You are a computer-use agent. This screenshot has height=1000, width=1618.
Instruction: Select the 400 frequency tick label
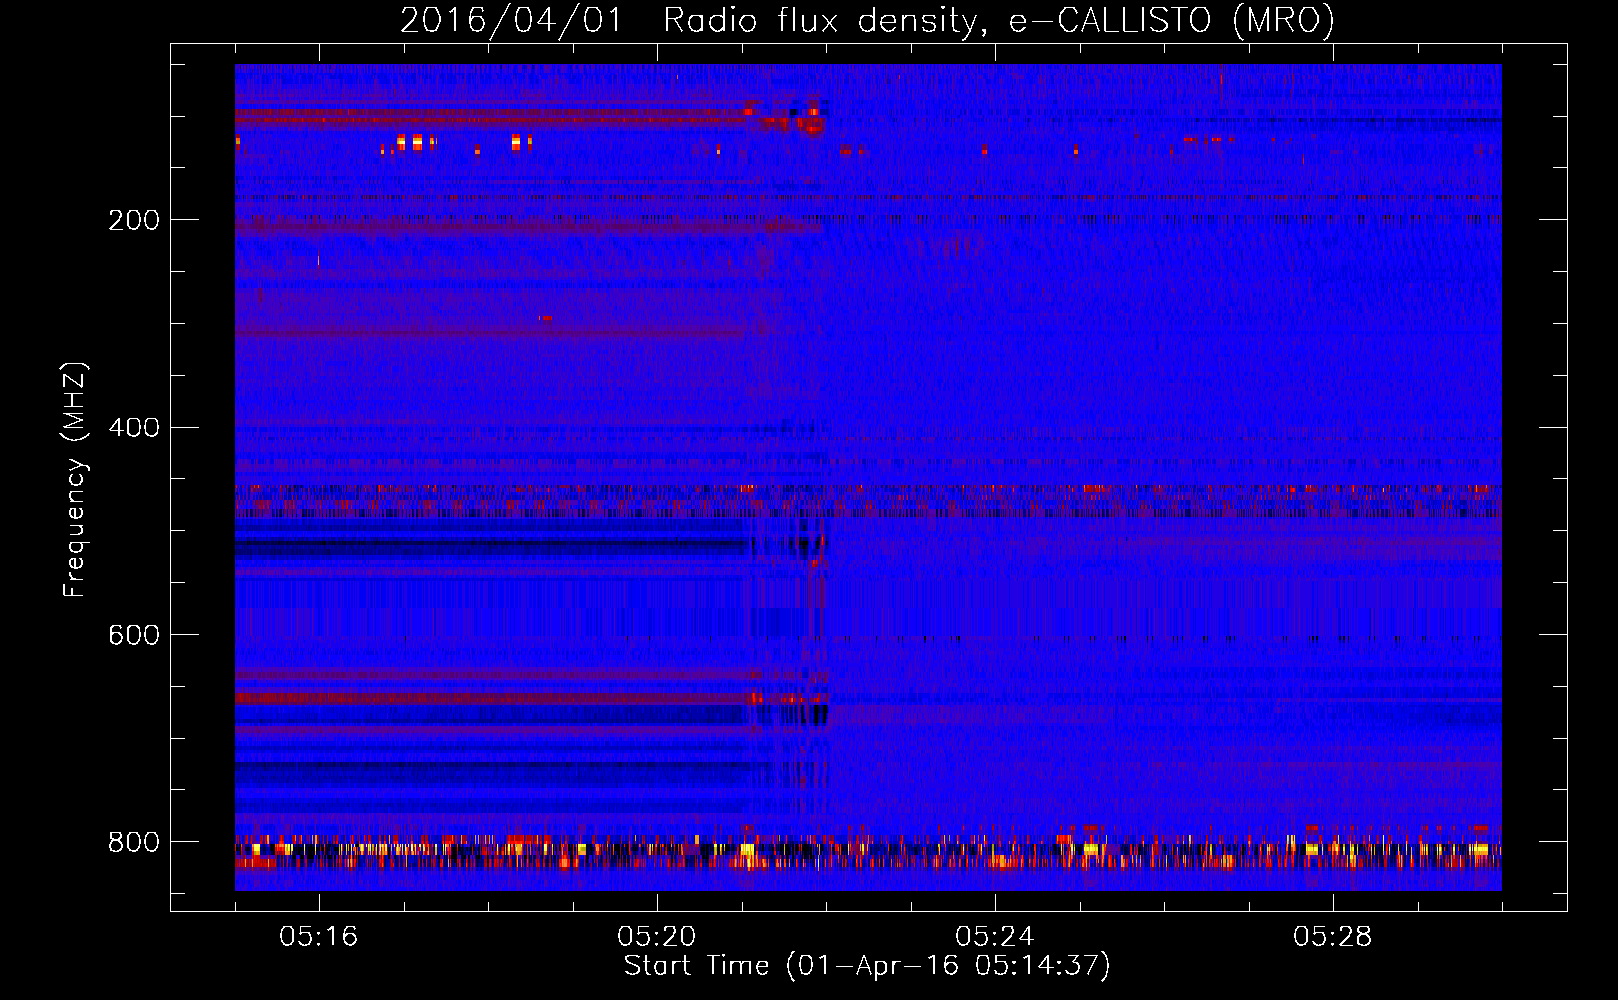pos(134,428)
